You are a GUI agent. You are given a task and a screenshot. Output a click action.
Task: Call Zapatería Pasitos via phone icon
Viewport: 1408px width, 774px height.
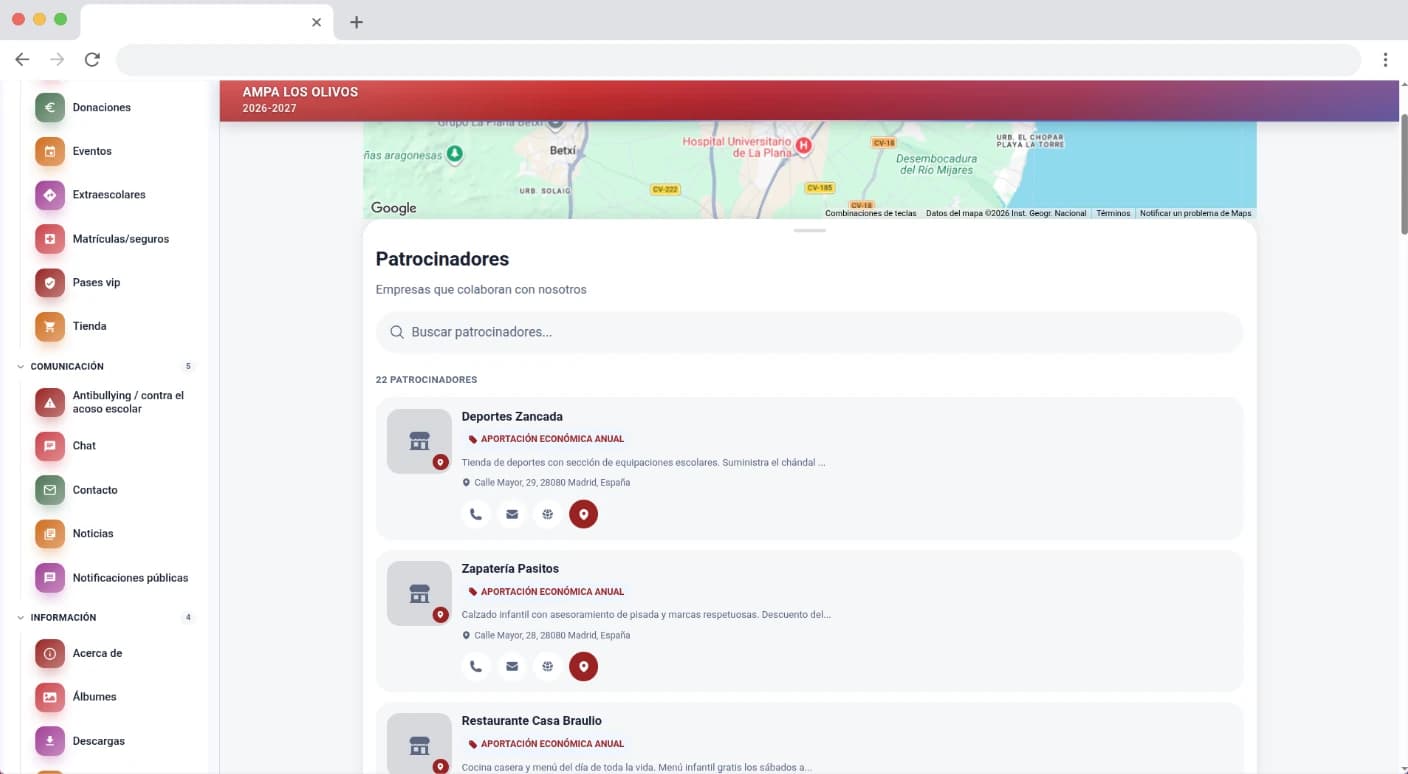point(476,666)
